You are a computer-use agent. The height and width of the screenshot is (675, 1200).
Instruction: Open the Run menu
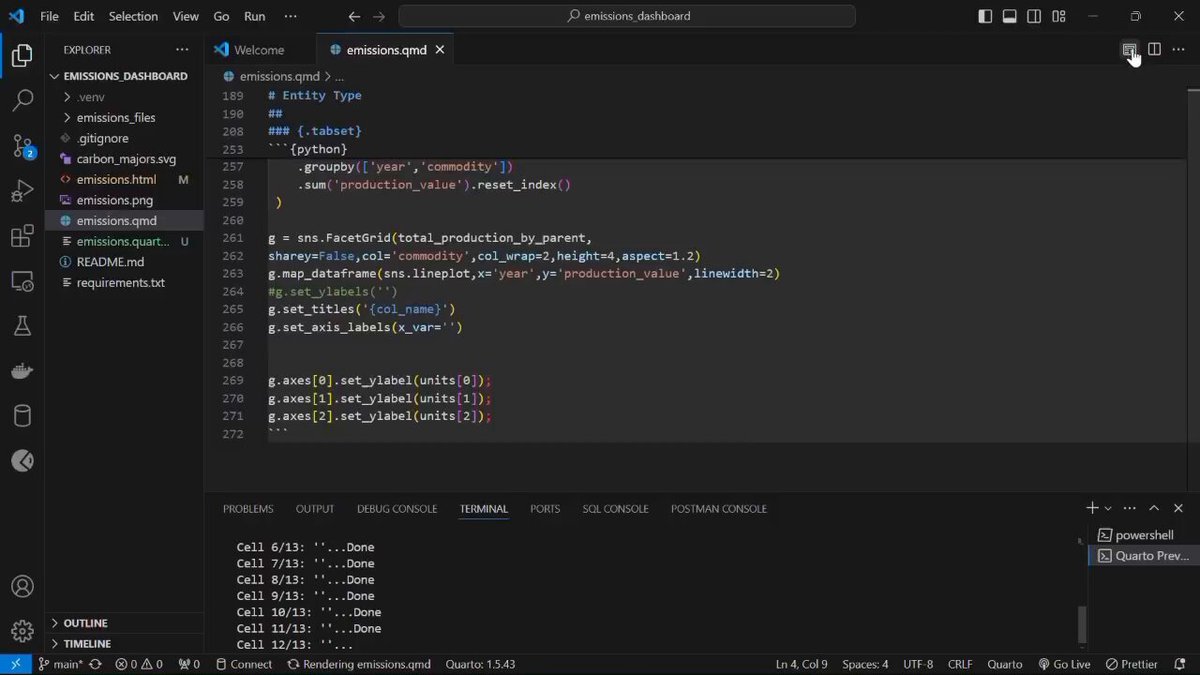255,16
